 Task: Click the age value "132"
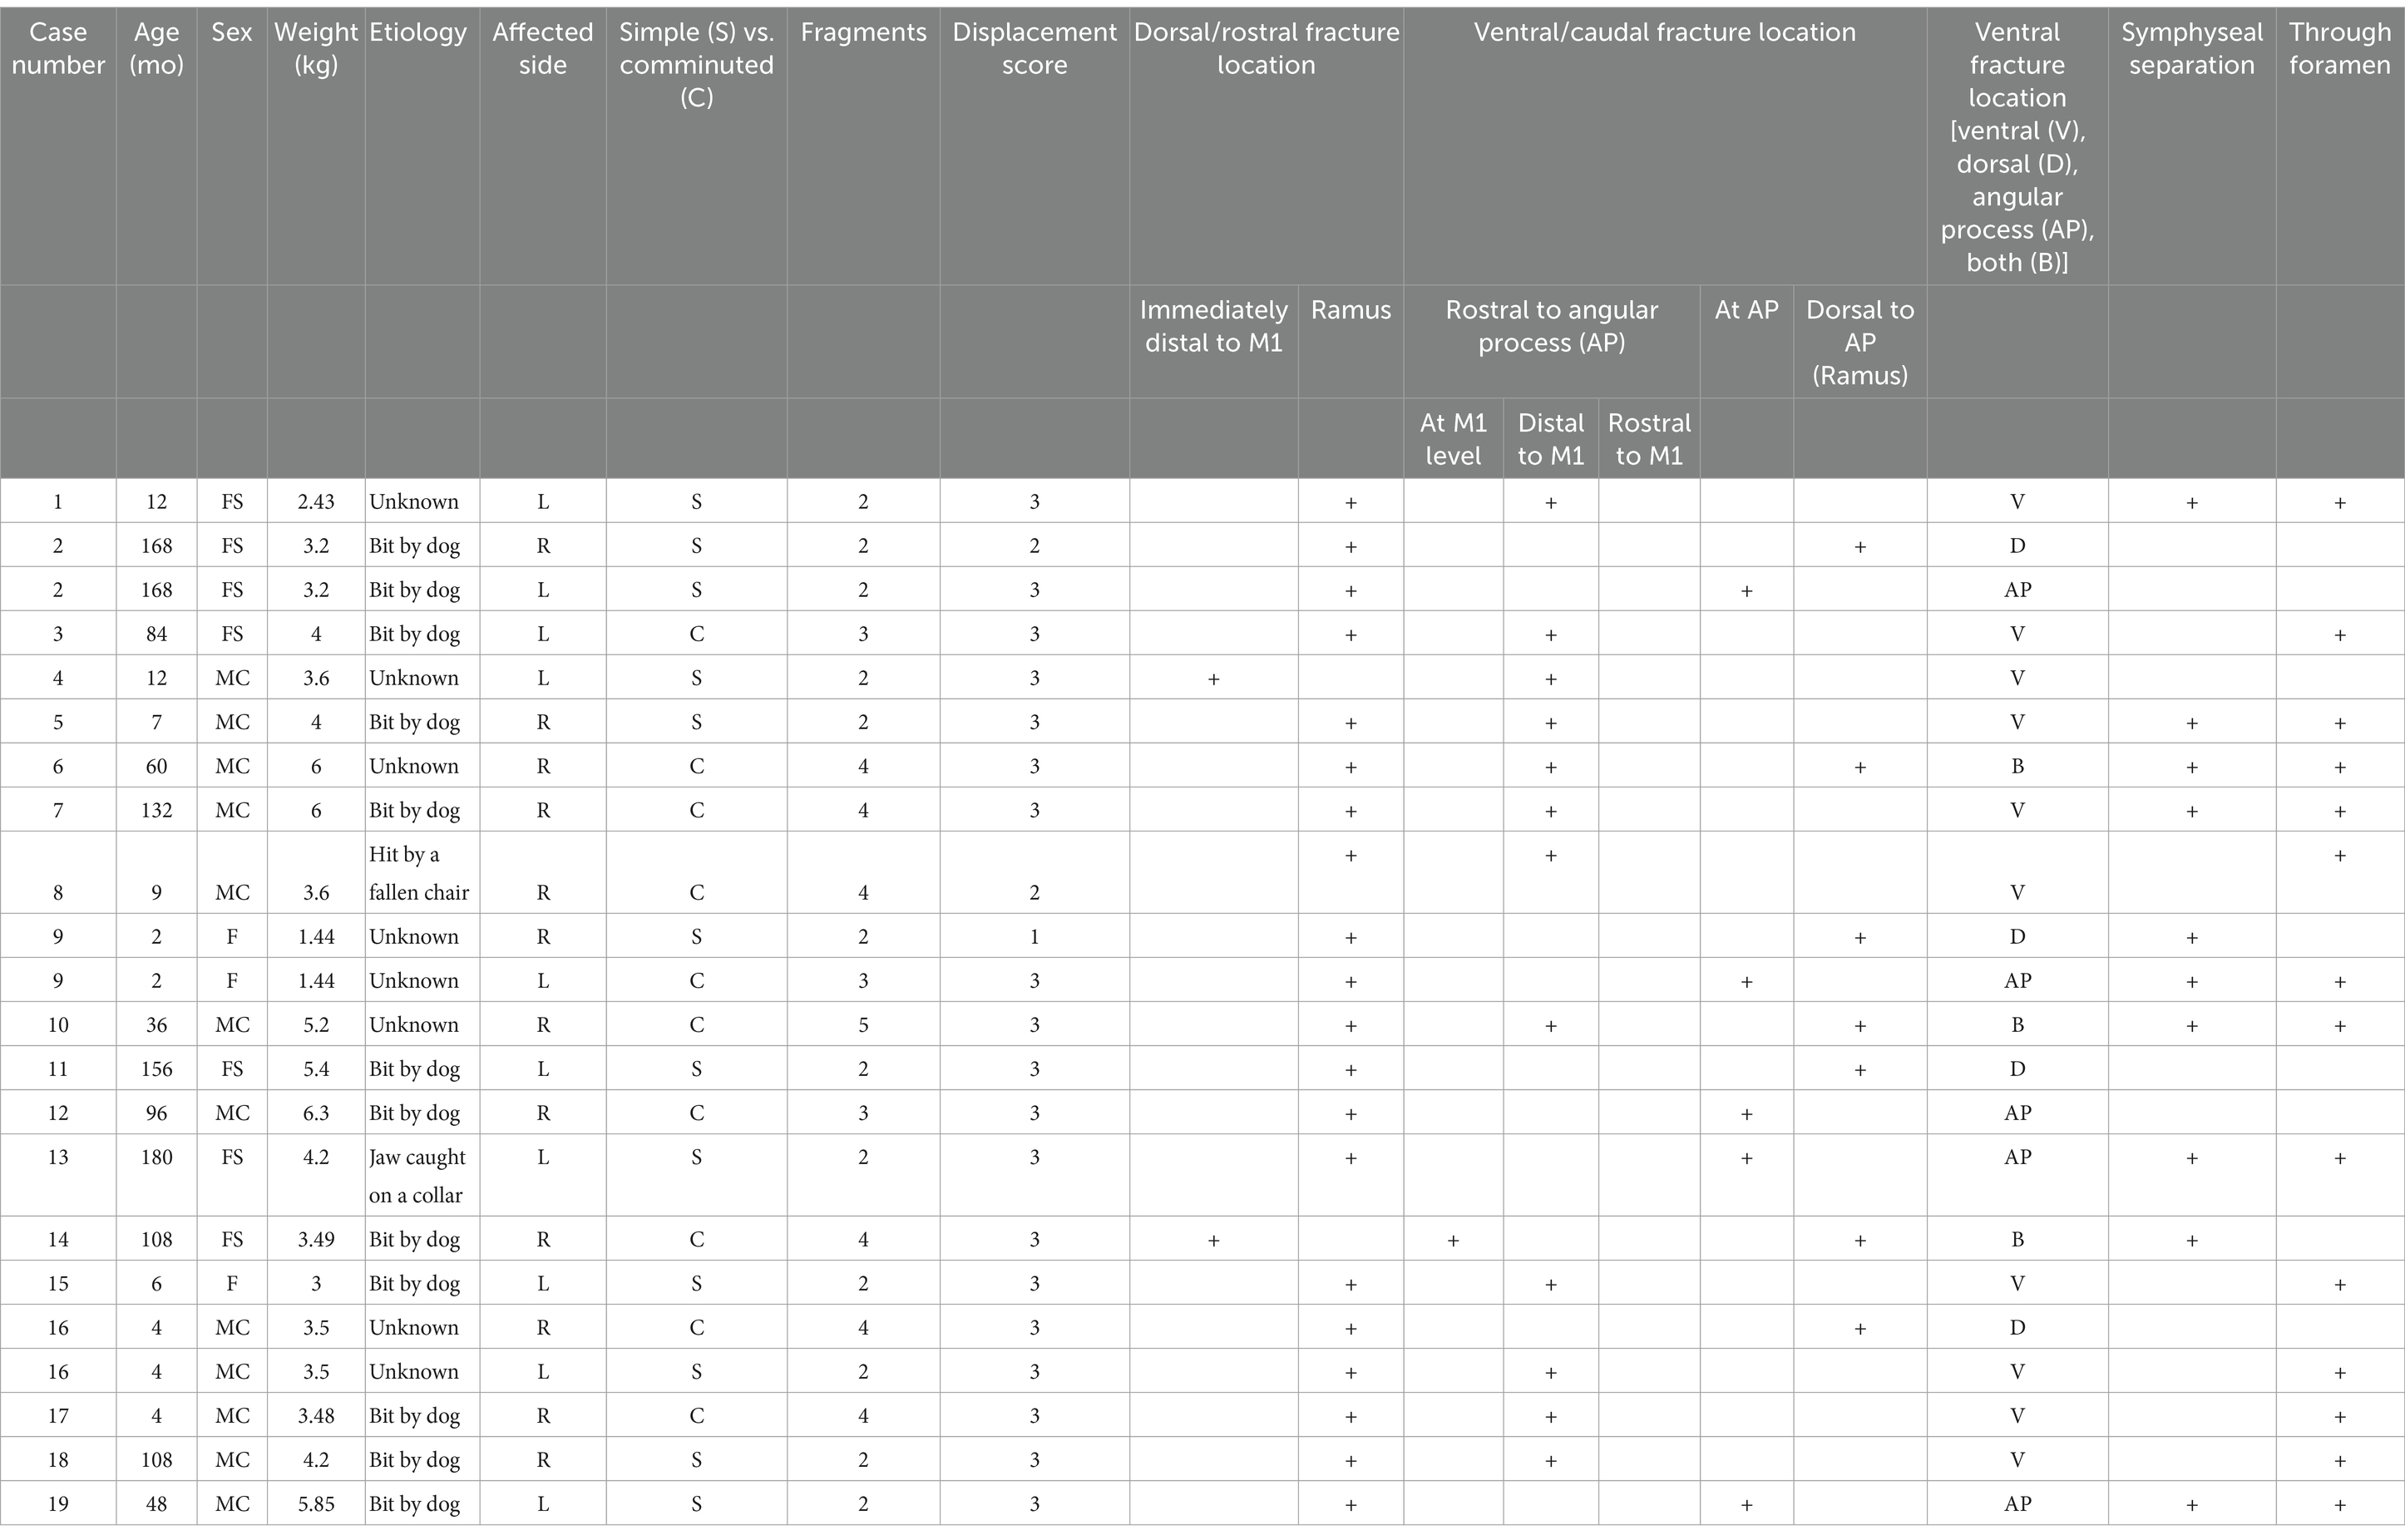point(157,810)
